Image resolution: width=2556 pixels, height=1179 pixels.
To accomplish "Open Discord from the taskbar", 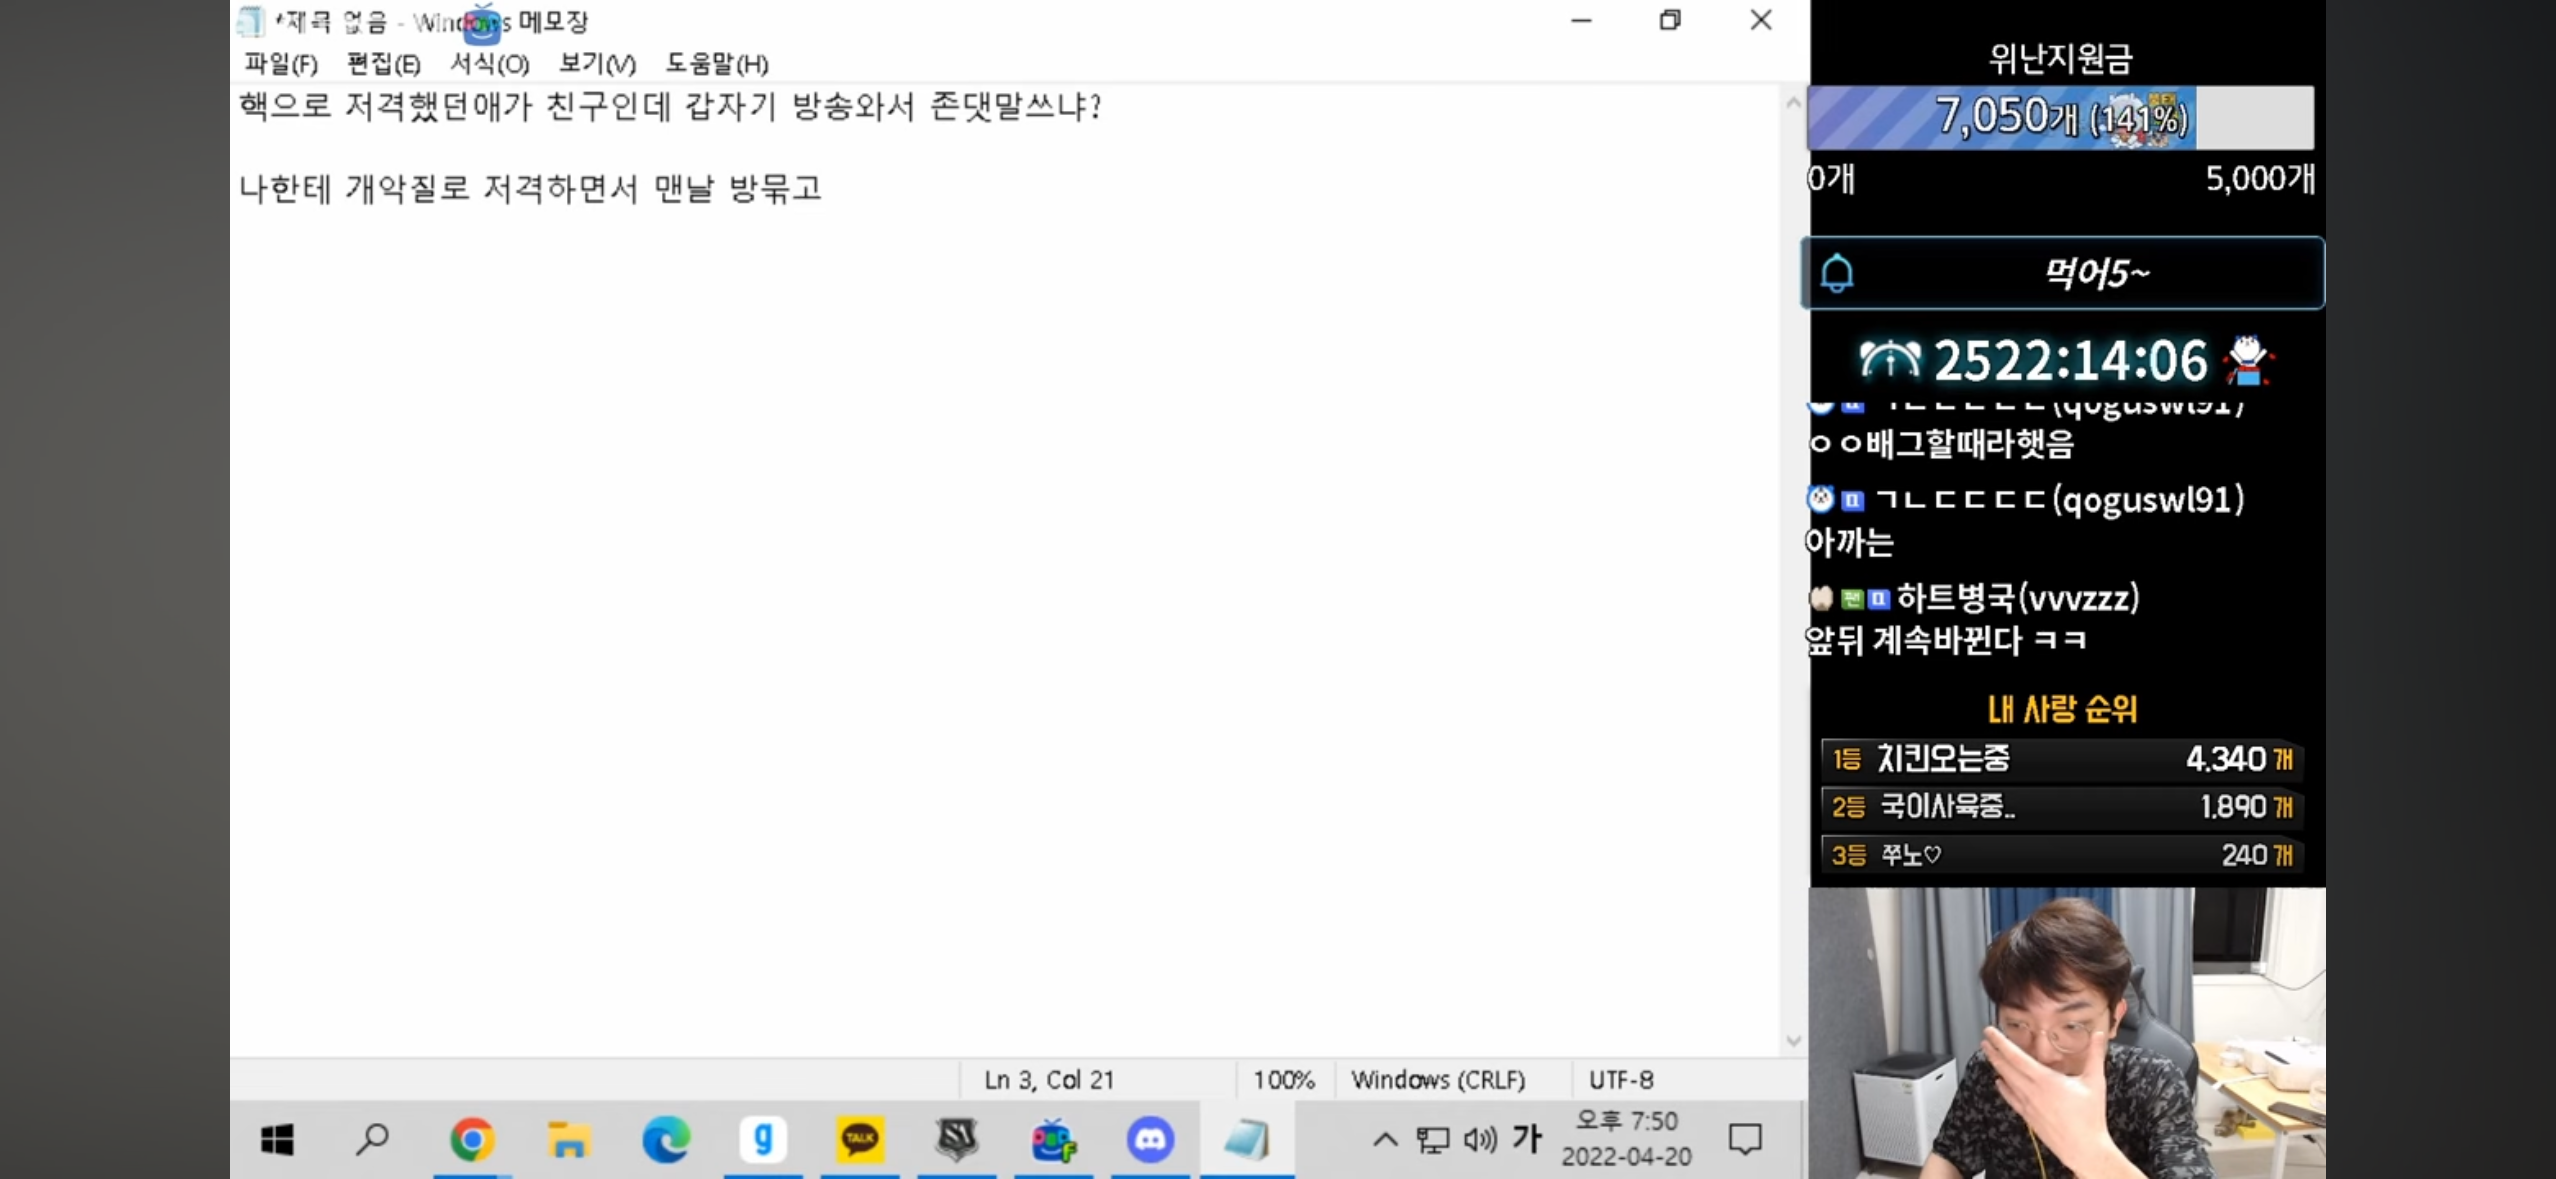I will [1150, 1139].
